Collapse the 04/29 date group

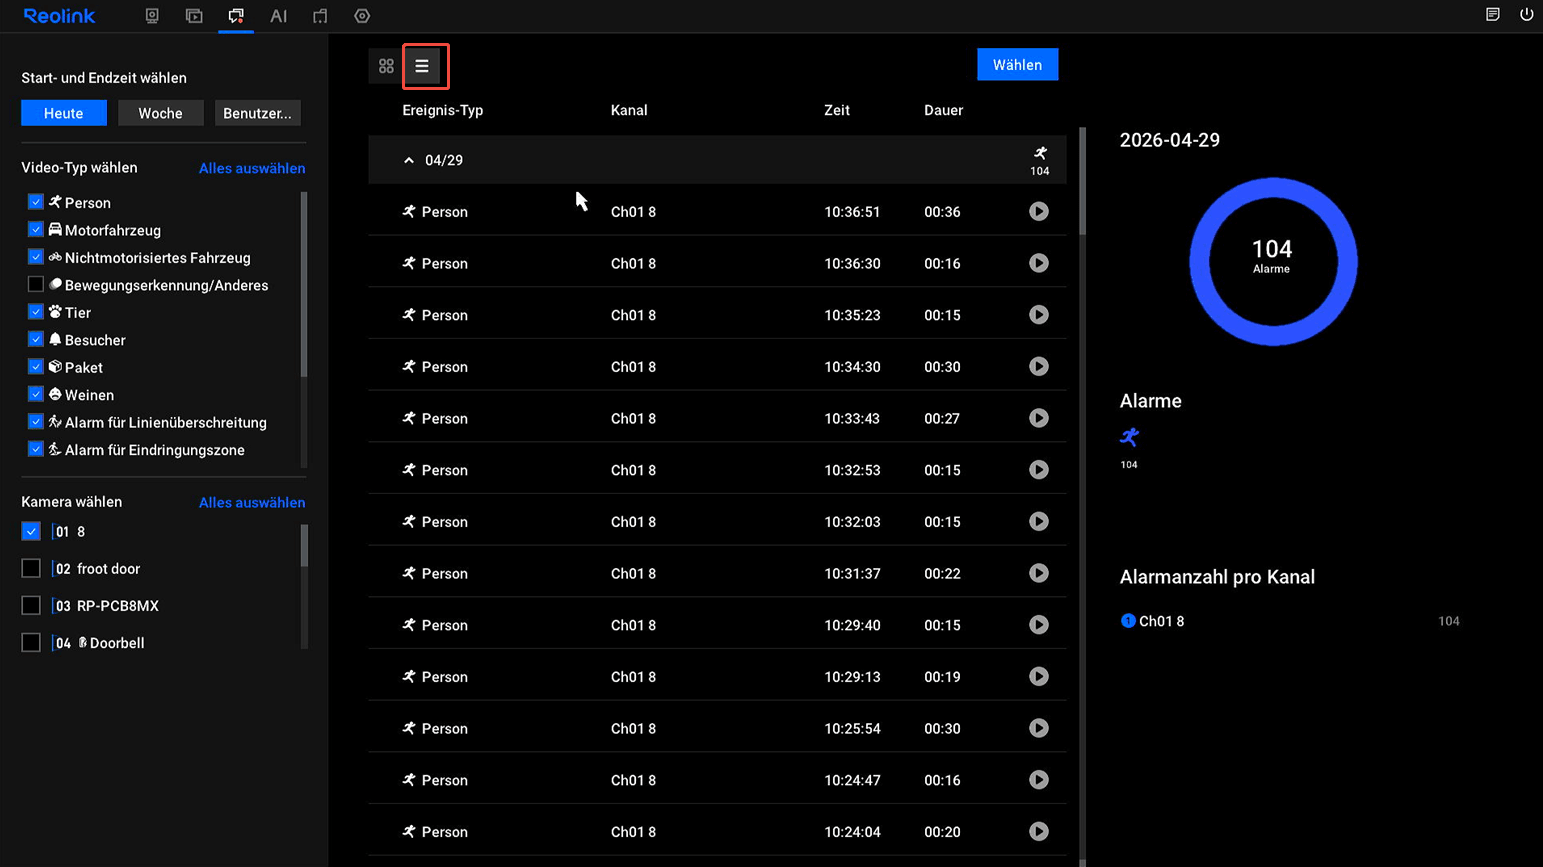point(409,160)
